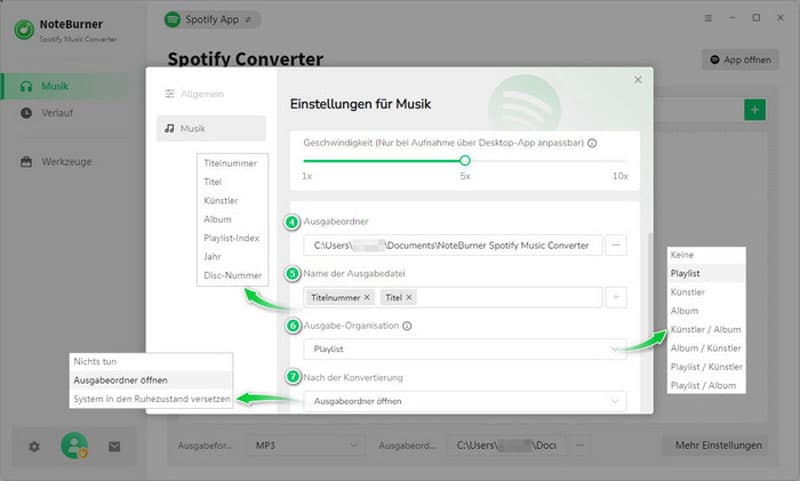Click the green plus add button
This screenshot has height=481, width=800.
click(x=755, y=110)
